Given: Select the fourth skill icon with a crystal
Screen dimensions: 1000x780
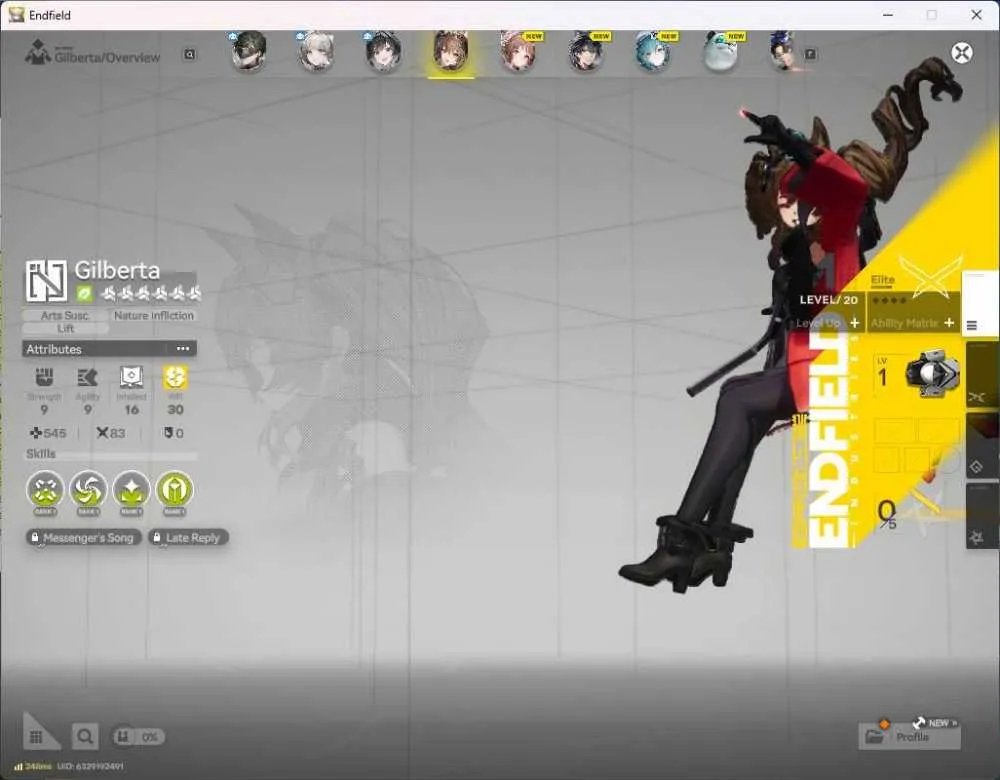Looking at the screenshot, I should point(174,490).
